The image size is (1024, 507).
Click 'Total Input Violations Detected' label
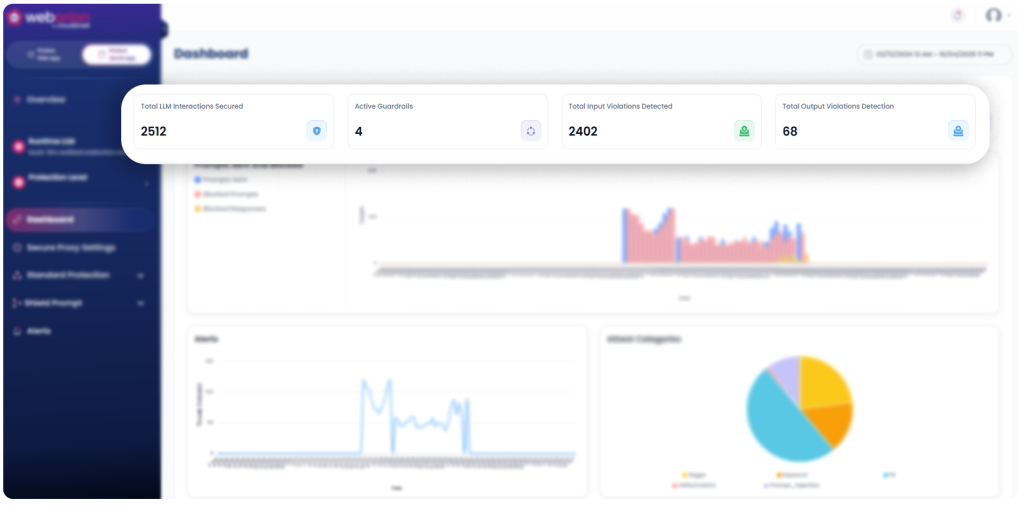620,106
